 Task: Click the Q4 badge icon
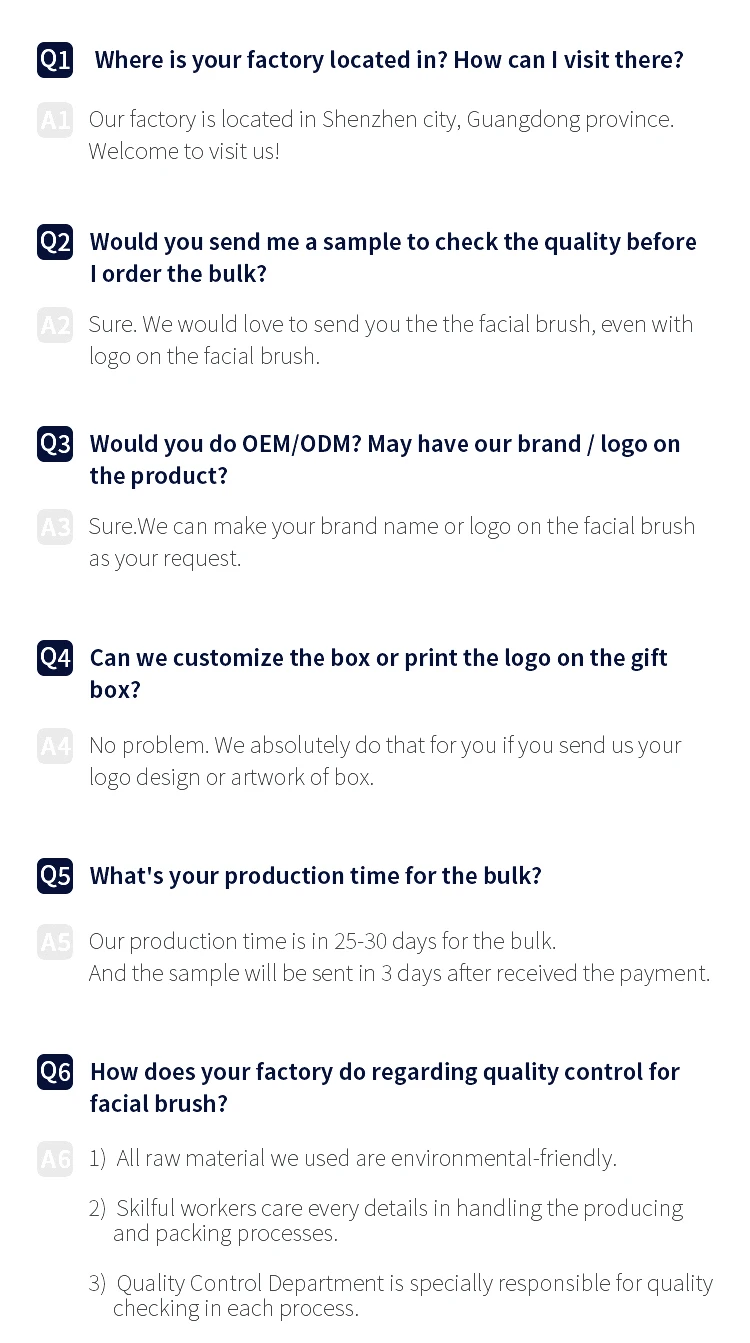tap(55, 658)
